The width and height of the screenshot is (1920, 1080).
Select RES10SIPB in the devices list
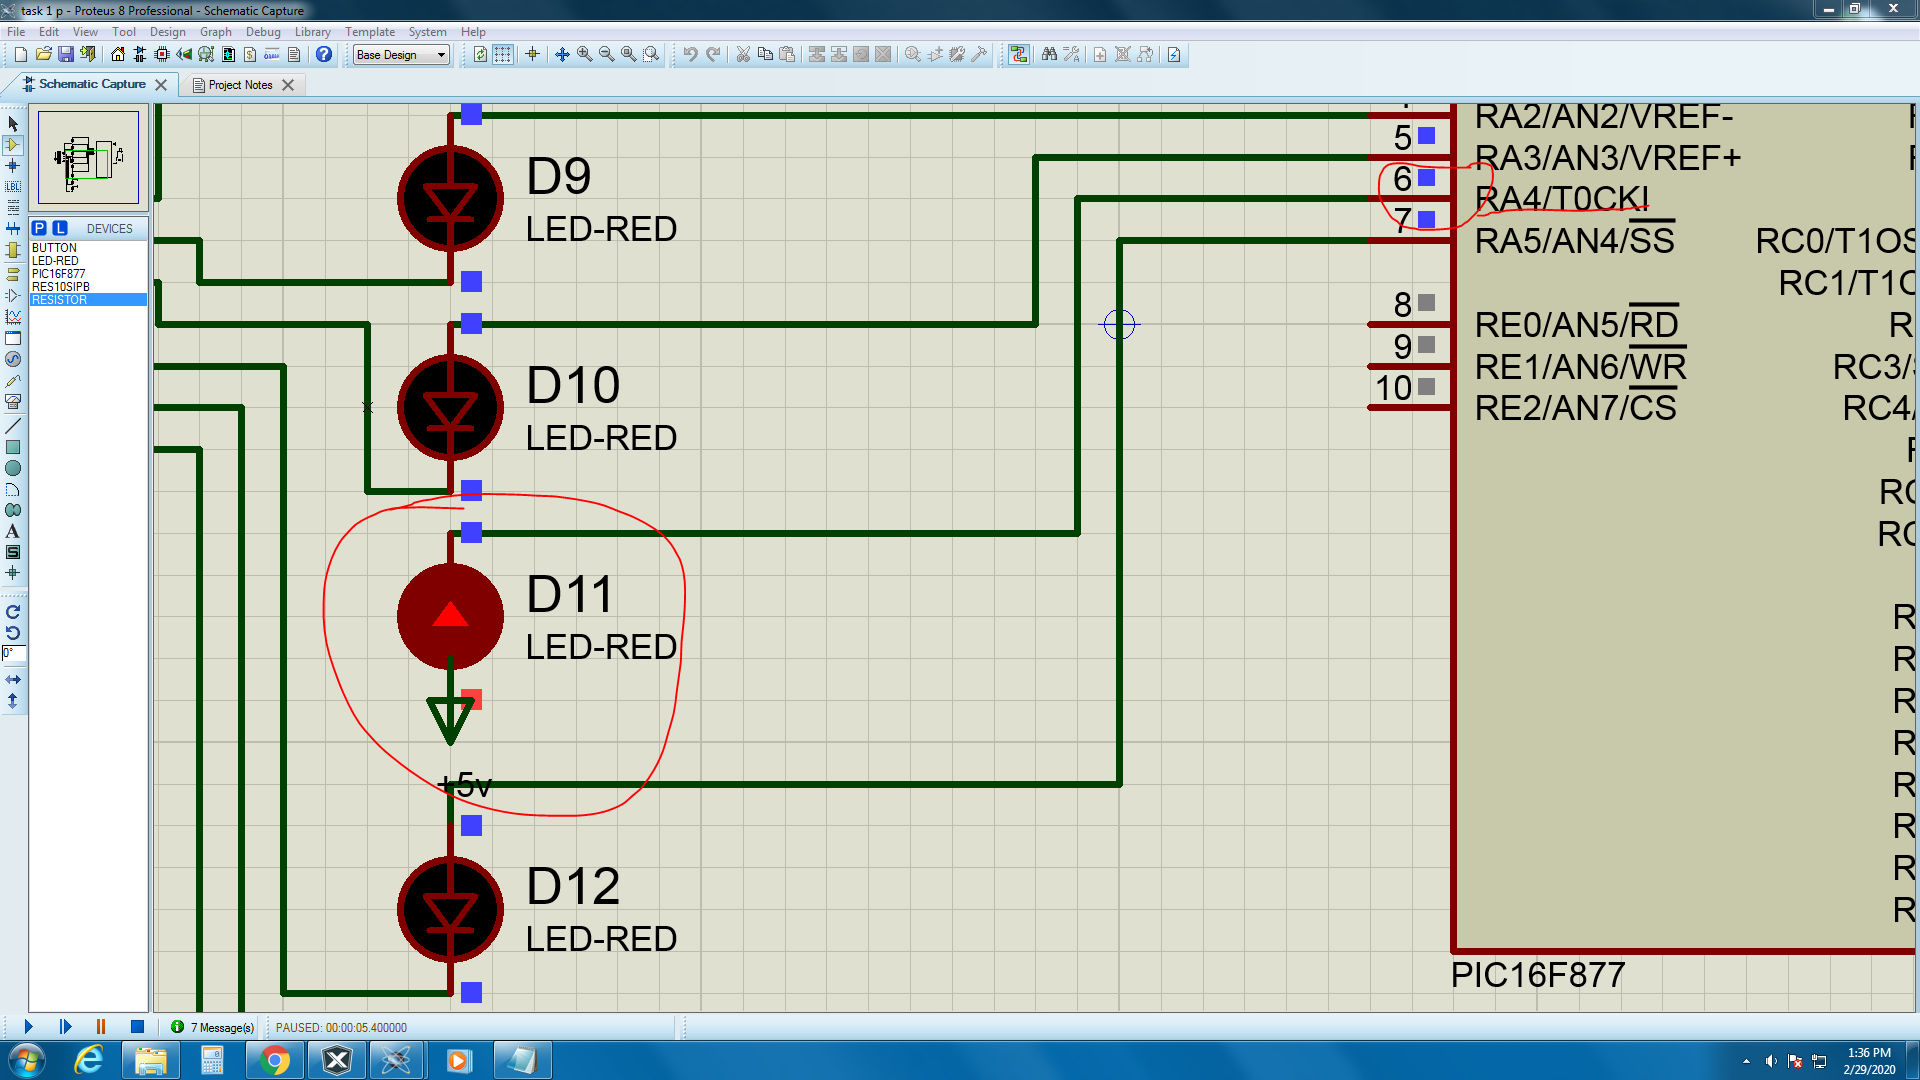[88, 287]
